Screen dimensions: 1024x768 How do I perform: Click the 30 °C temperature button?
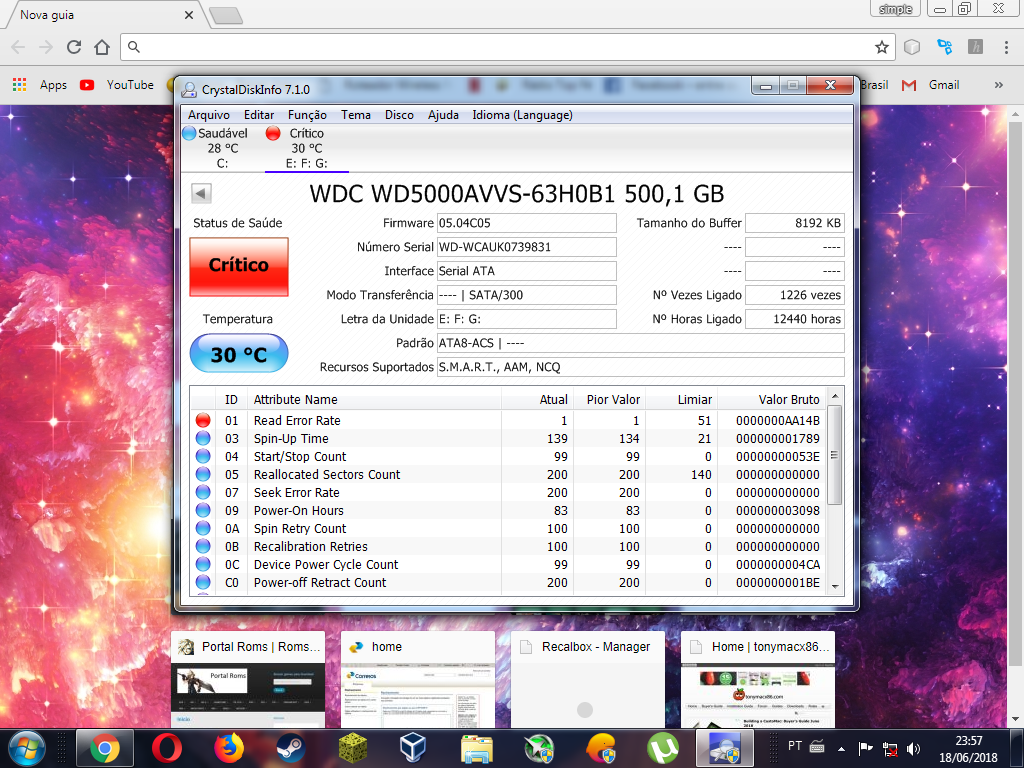239,353
